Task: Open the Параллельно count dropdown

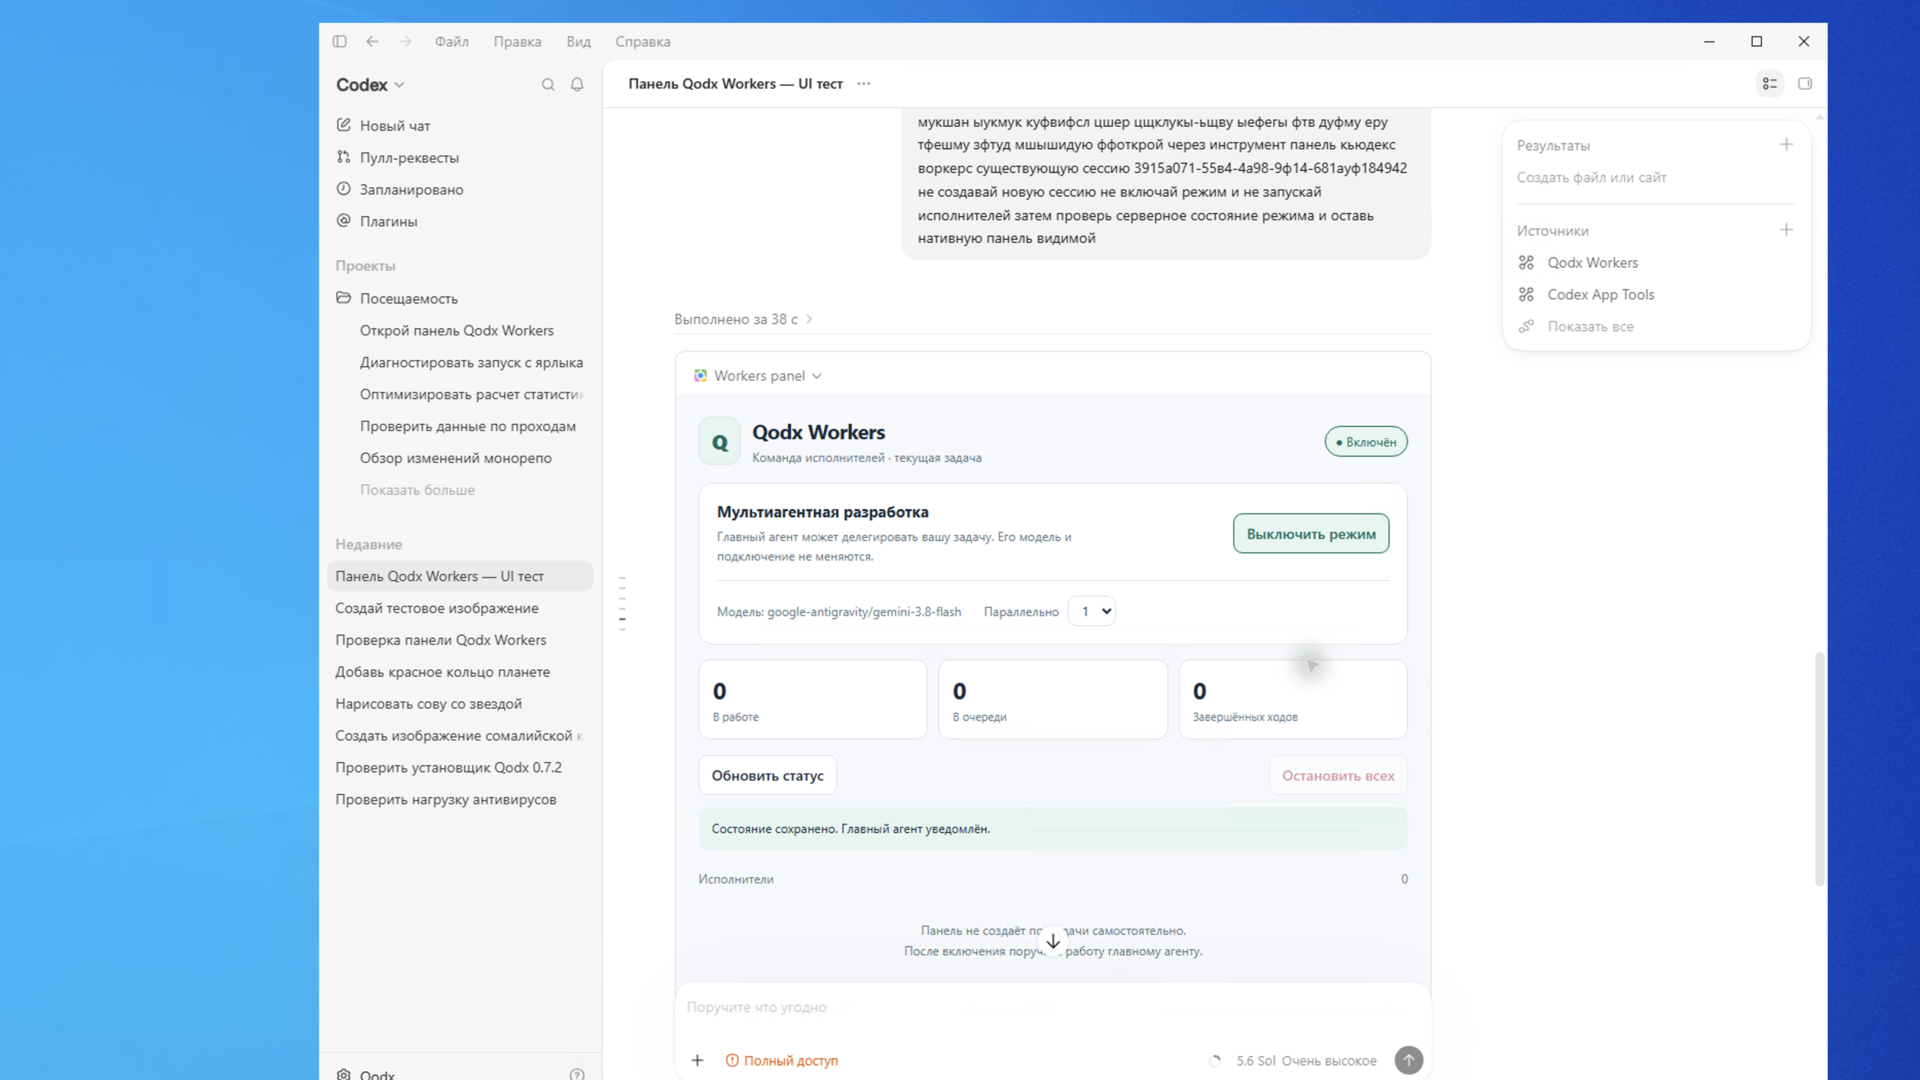Action: 1091,611
